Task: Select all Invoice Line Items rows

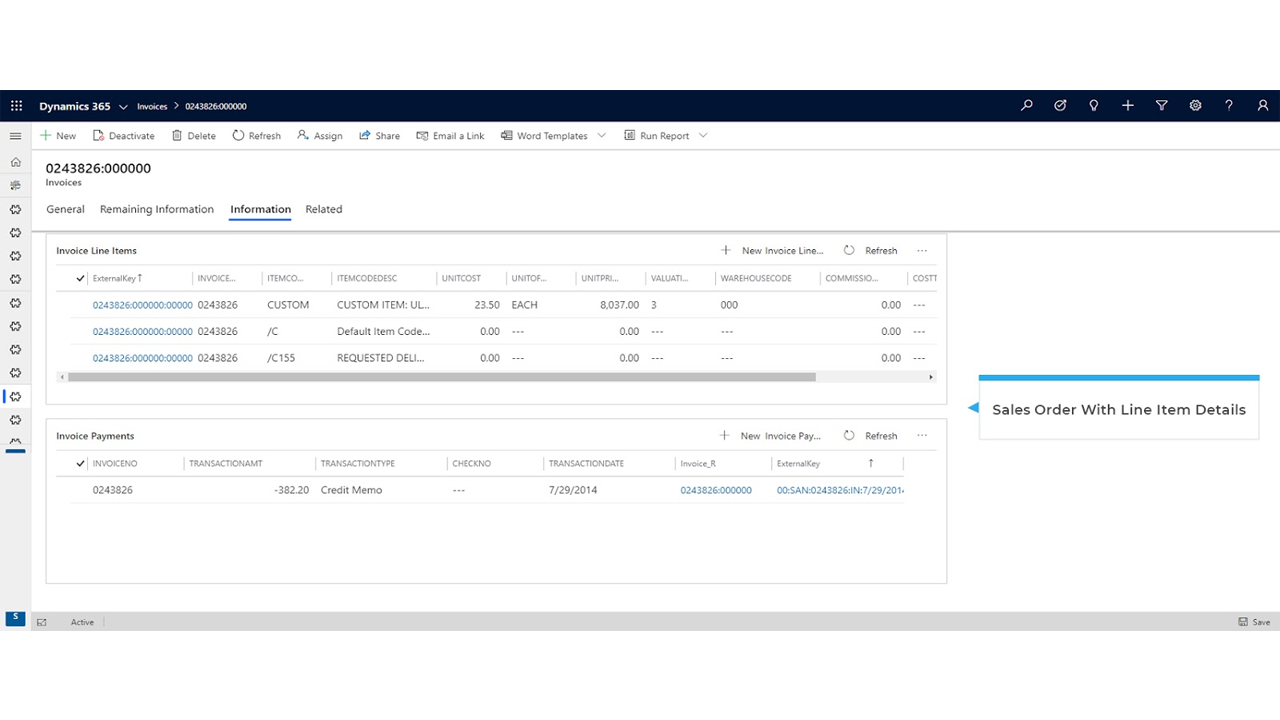Action: pos(81,278)
